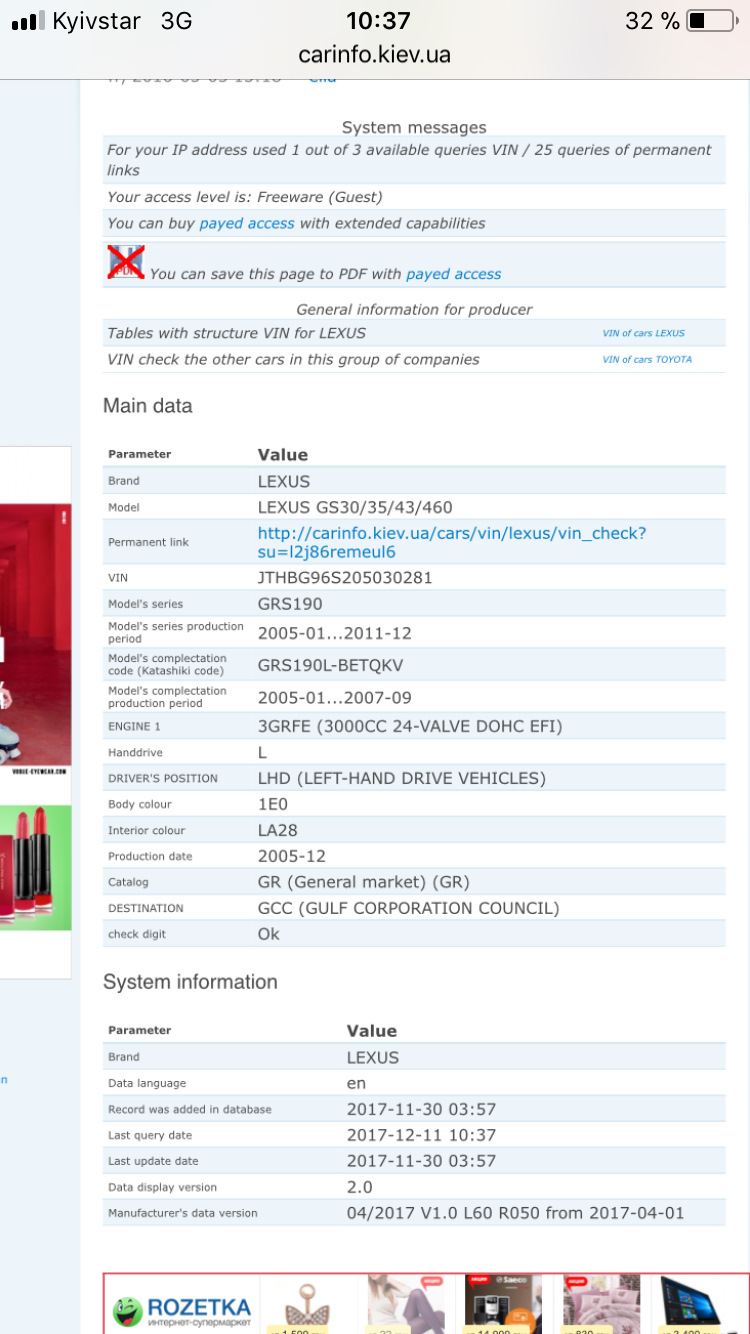
Task: Select engine value 3GRFE (3000CC 24-VALVE DOHC EFI)
Action: click(410, 726)
